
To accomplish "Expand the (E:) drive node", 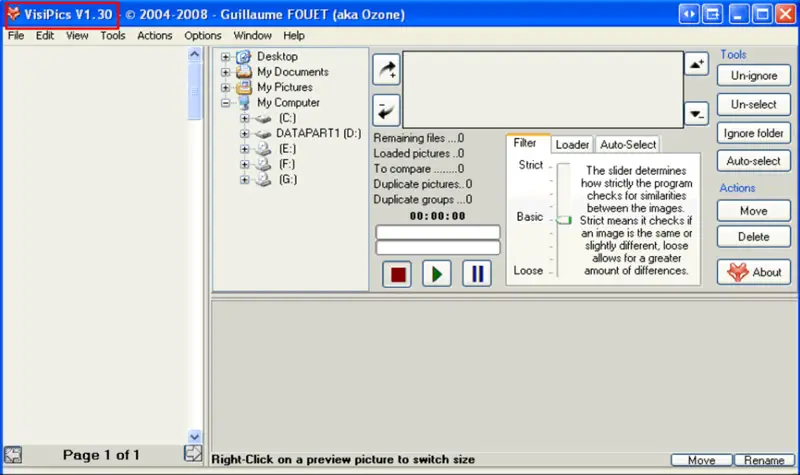I will (x=244, y=149).
